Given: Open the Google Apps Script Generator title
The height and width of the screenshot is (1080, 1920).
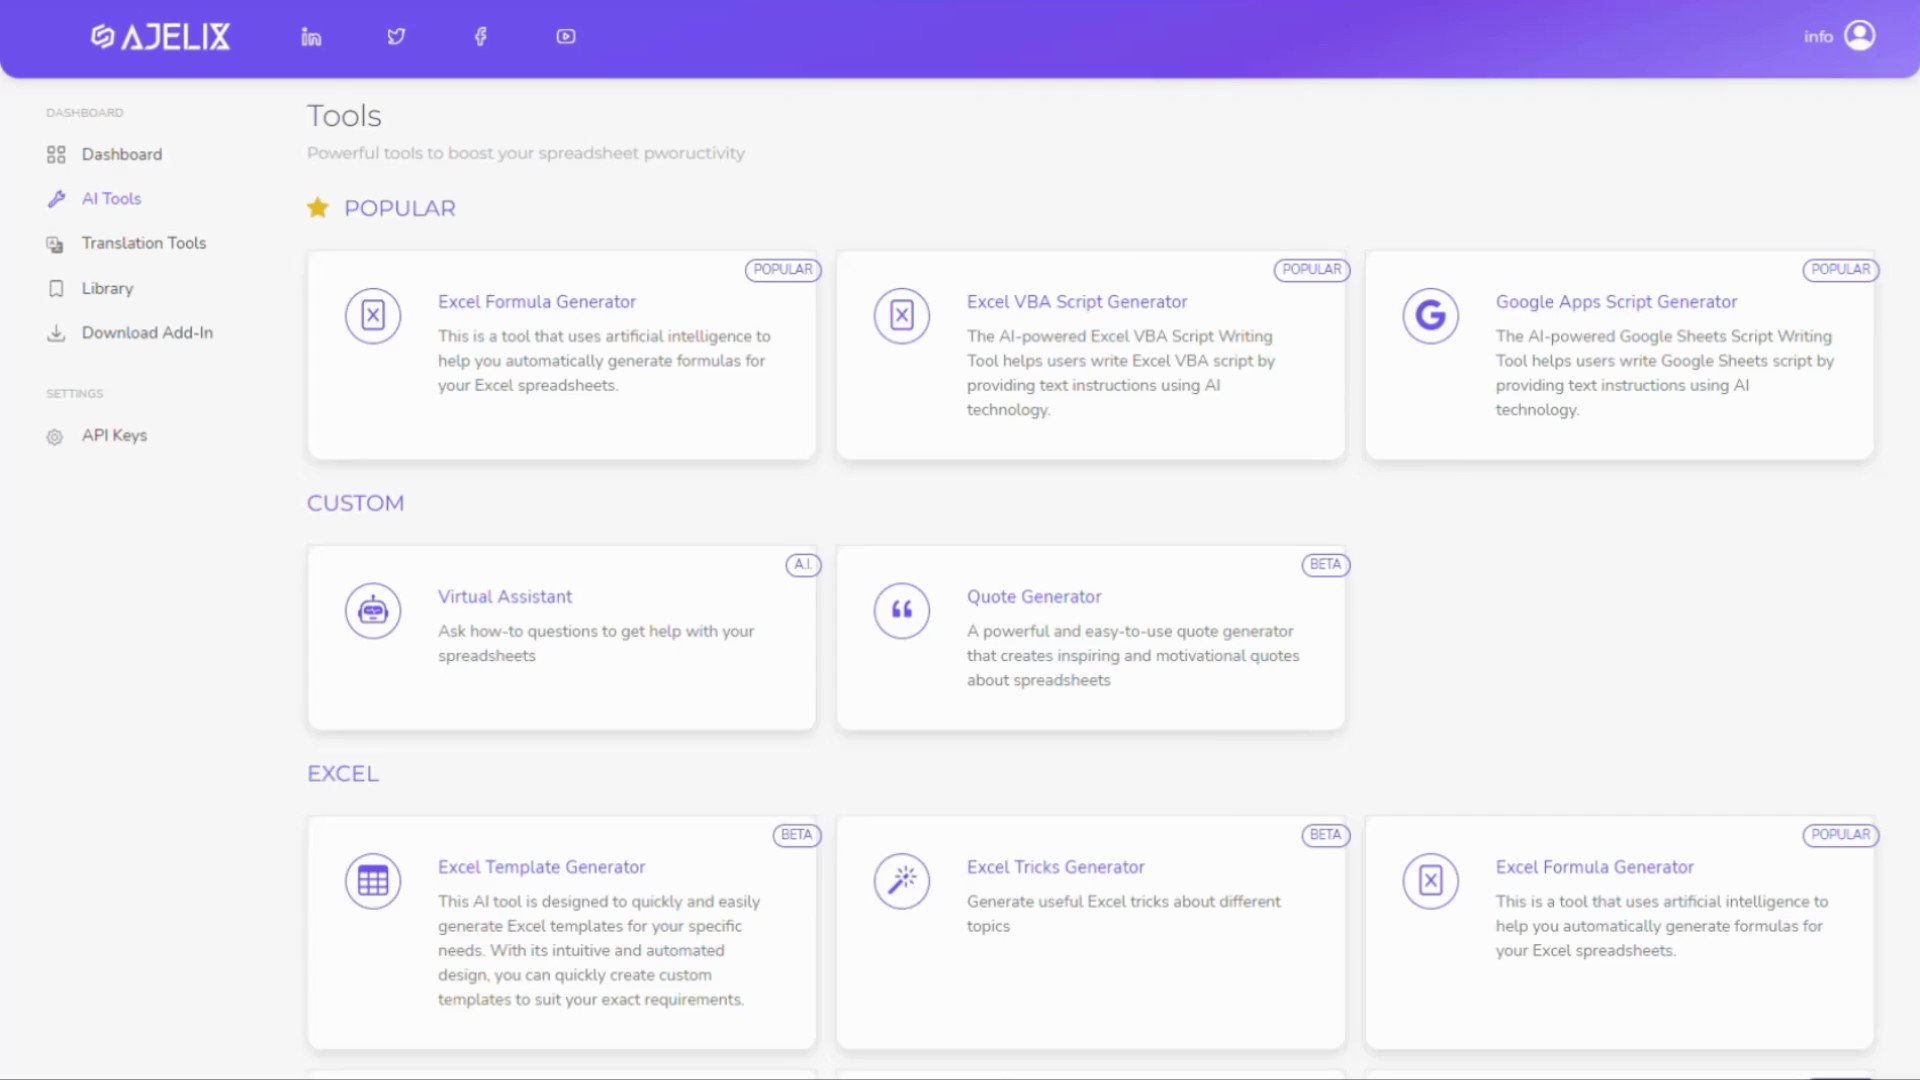Looking at the screenshot, I should point(1616,302).
